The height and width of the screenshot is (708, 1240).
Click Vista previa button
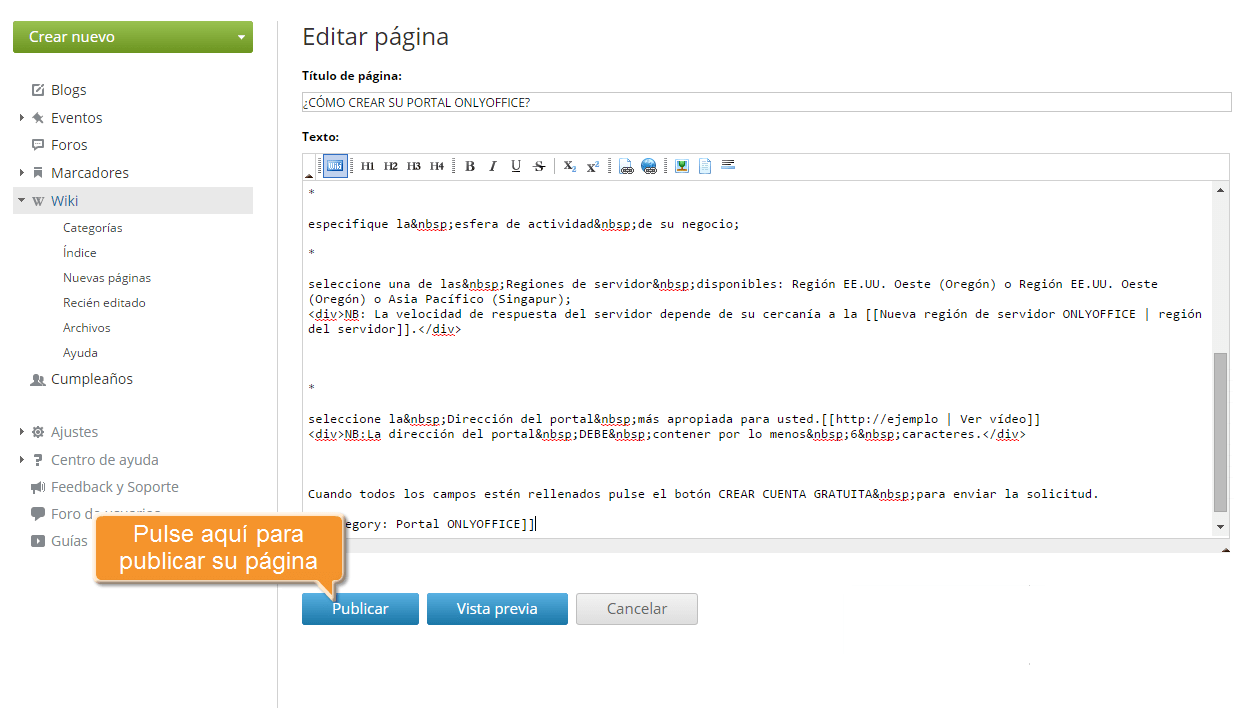point(497,609)
